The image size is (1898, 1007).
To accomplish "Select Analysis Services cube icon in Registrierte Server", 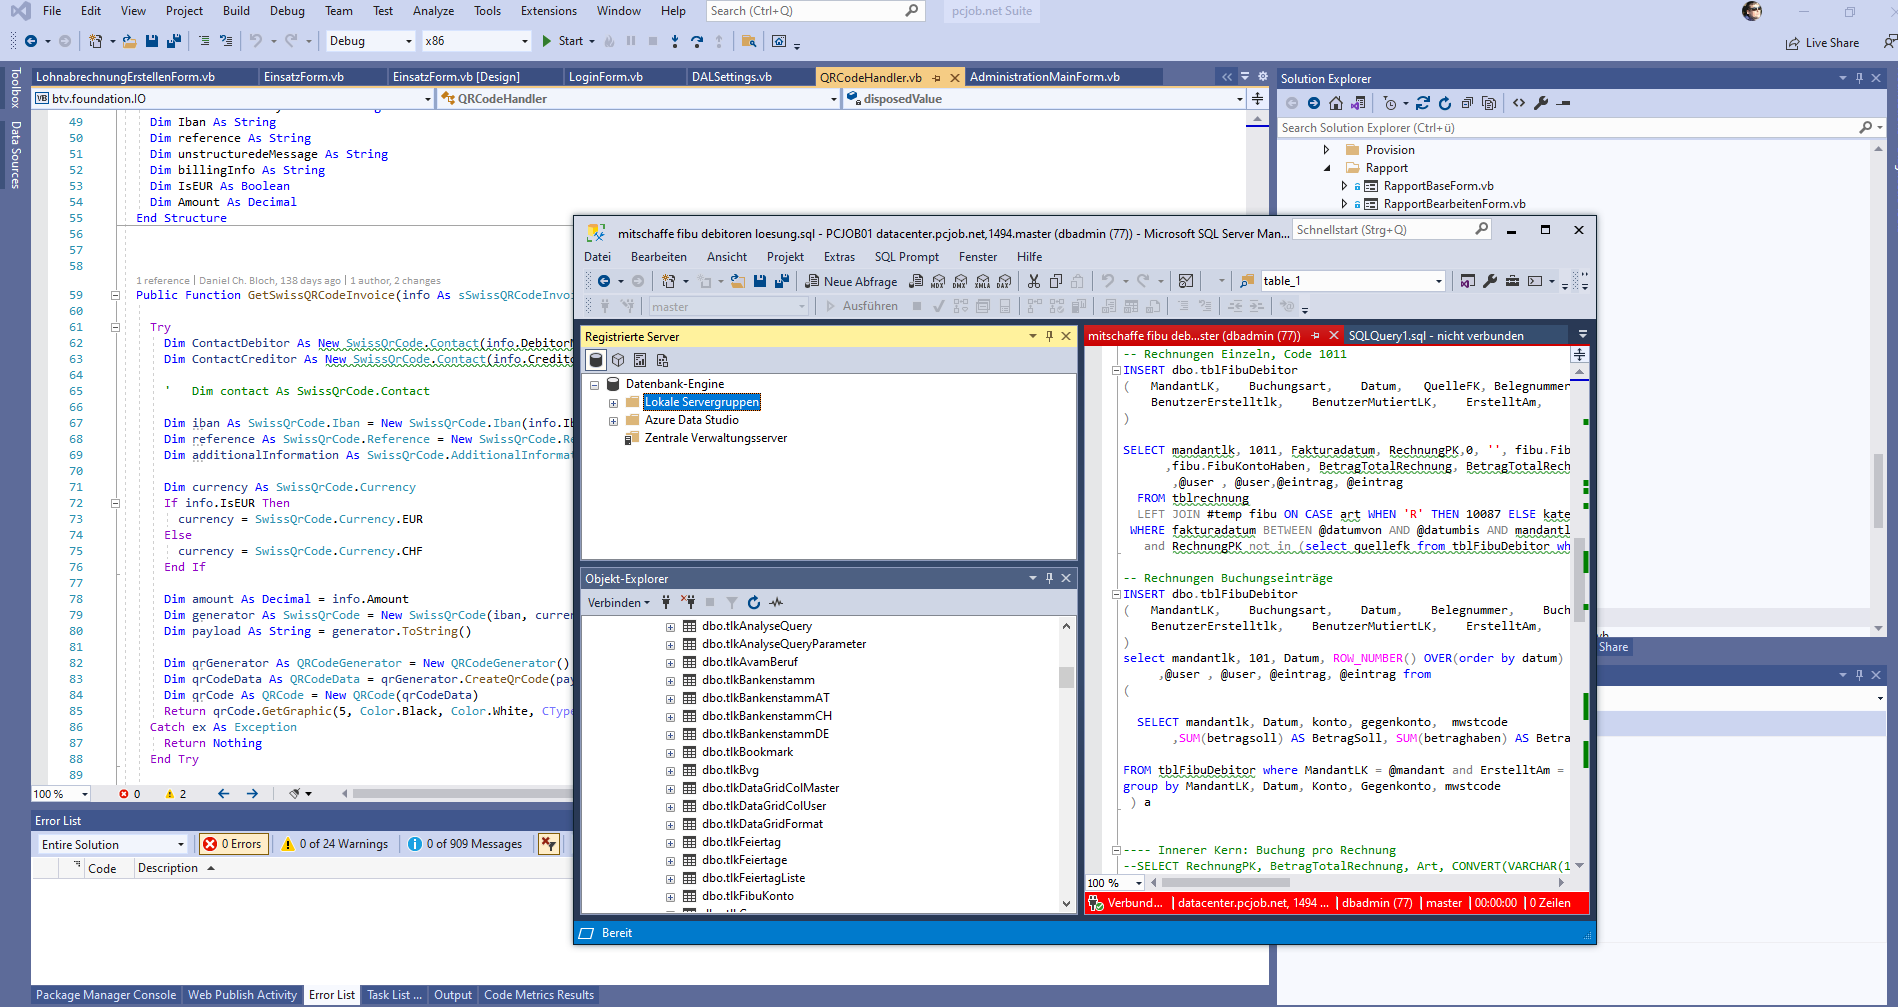I will 618,360.
